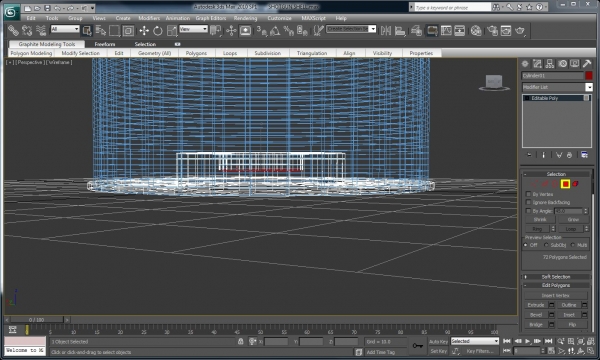Open the Extrude settings box
This screenshot has width=600, height=360.
pos(551,305)
